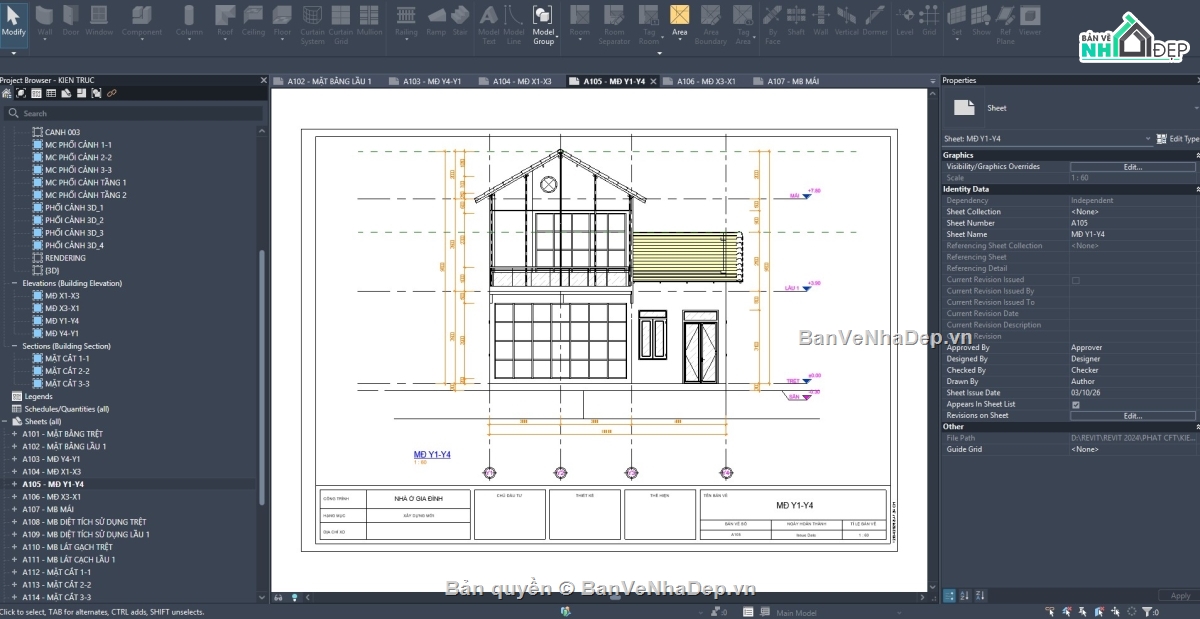1200x619 pixels.
Task: Select the Column tool
Action: tap(189, 20)
